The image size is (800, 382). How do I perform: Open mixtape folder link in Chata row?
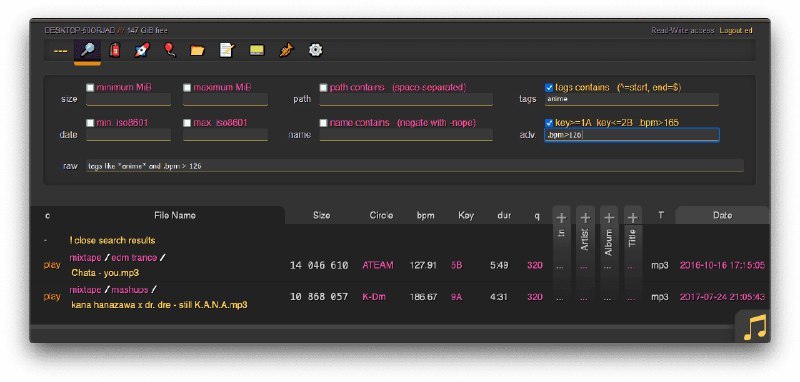coord(85,258)
